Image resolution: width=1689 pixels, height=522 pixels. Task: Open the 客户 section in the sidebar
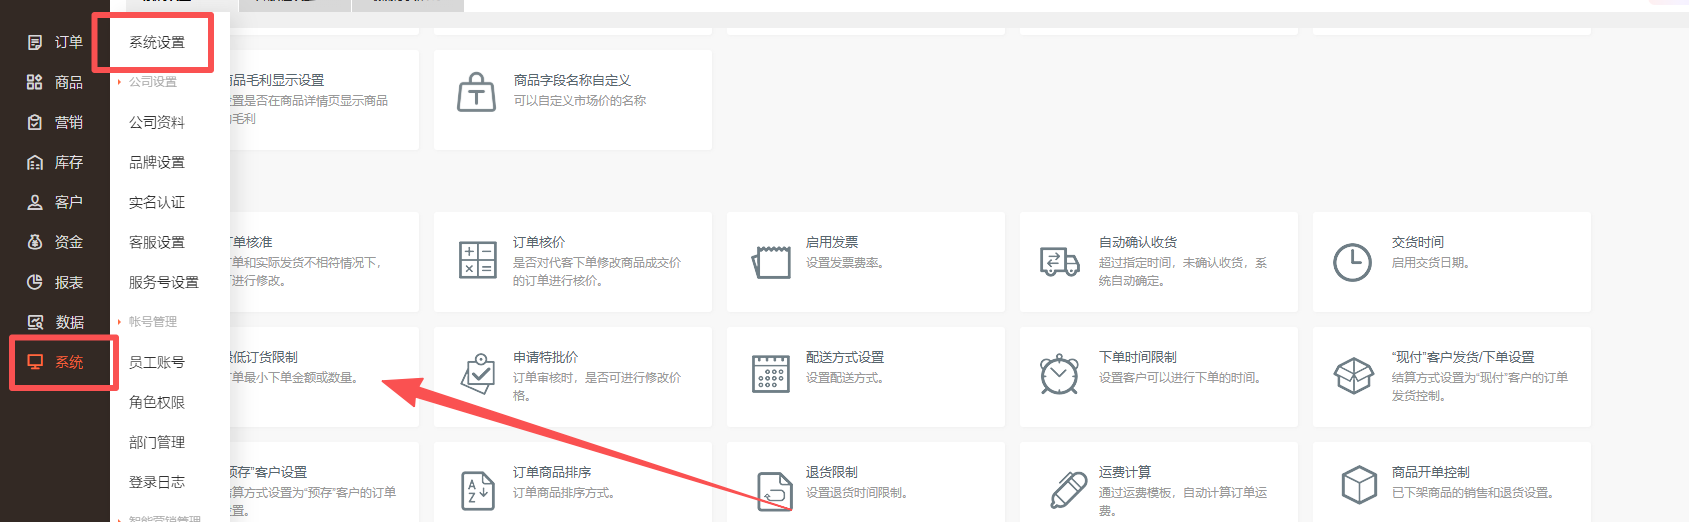(55, 202)
